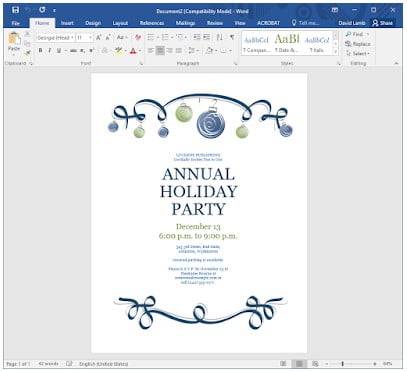
Task: Open the Find search tool
Action: click(x=357, y=34)
